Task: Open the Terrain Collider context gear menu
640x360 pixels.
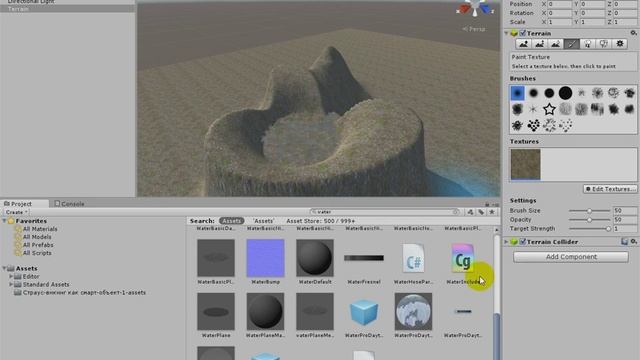Action: (x=633, y=242)
